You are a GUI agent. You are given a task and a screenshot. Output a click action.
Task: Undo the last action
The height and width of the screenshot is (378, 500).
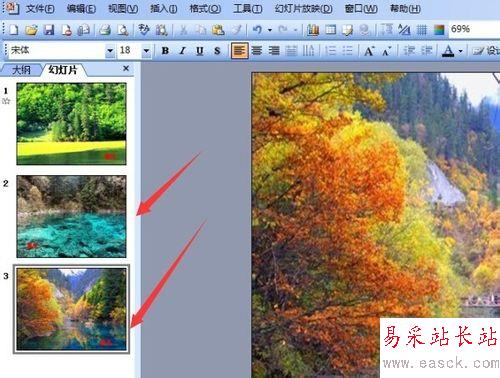(257, 30)
